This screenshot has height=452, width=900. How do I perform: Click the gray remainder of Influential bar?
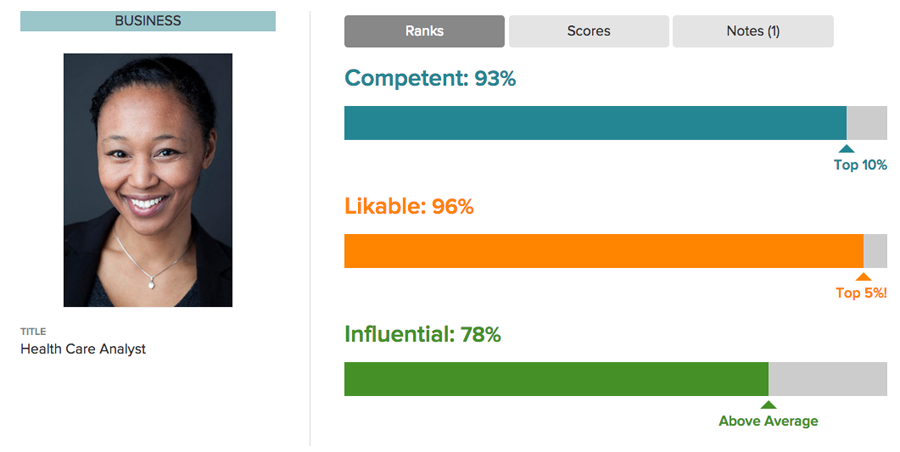[828, 379]
